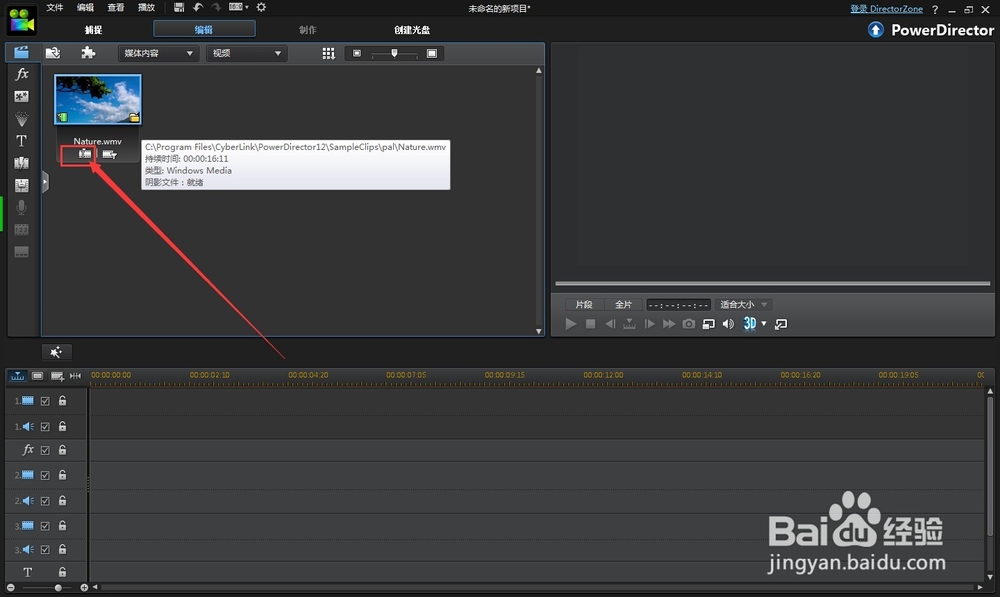Image resolution: width=1000 pixels, height=597 pixels.
Task: Select 片段 preview mode
Action: (x=584, y=305)
